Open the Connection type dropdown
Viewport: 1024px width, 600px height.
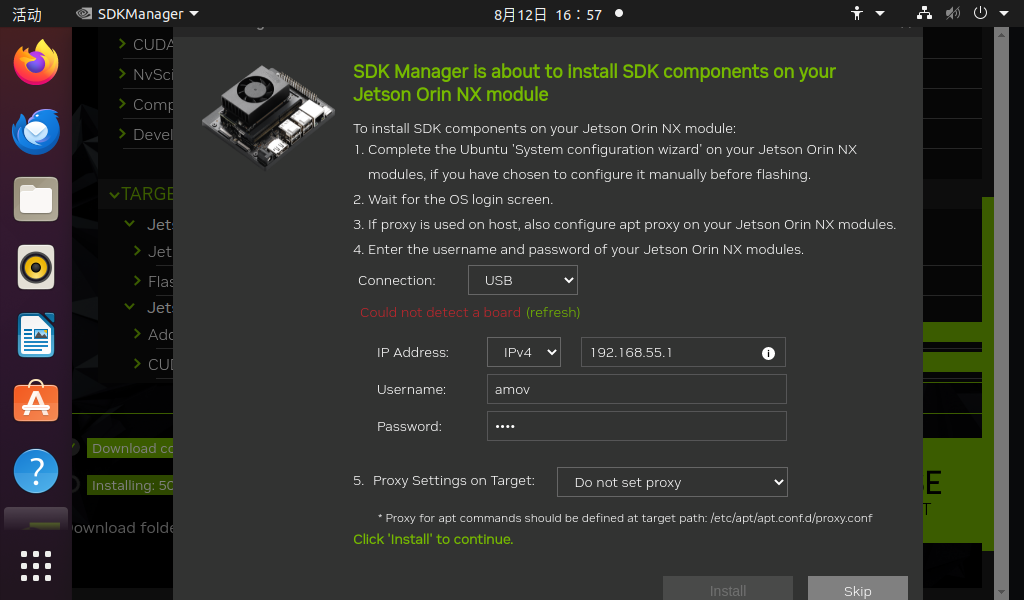(522, 280)
